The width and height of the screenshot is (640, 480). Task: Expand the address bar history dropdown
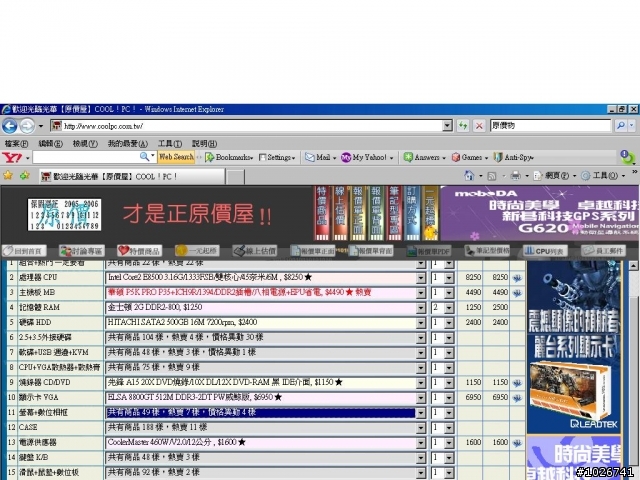click(448, 126)
